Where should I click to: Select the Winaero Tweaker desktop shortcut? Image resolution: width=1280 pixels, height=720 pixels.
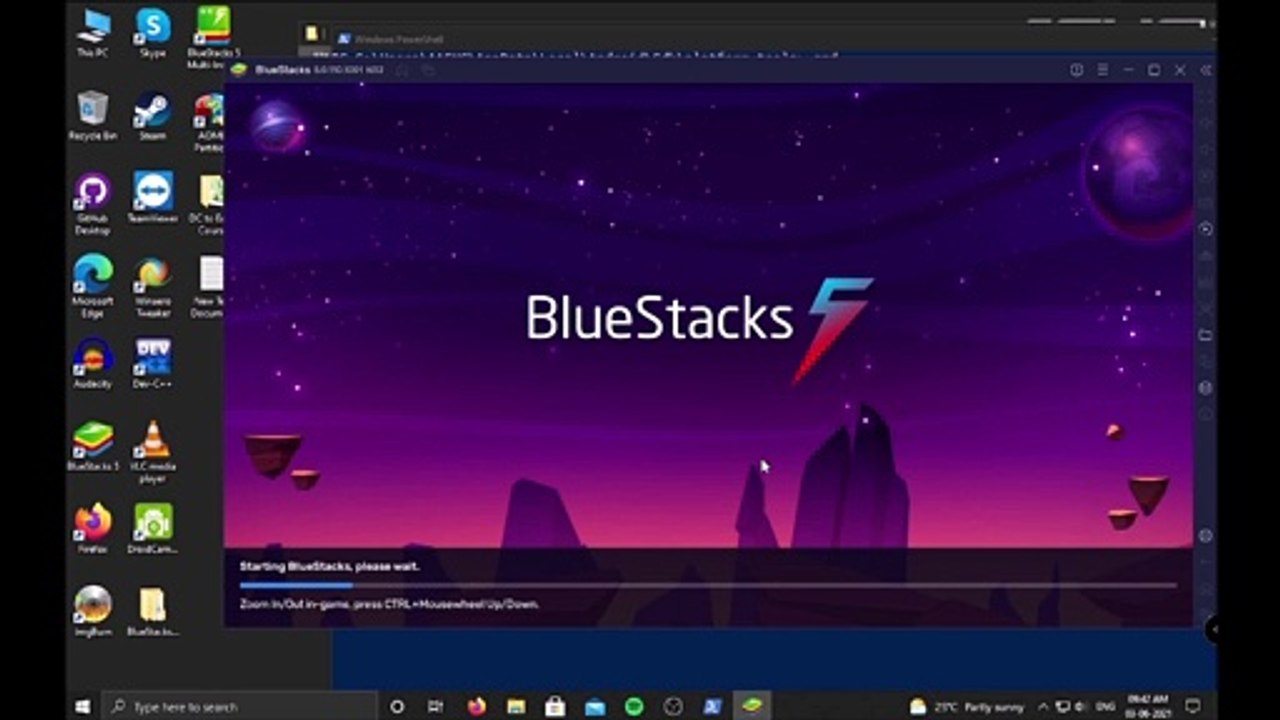point(153,287)
